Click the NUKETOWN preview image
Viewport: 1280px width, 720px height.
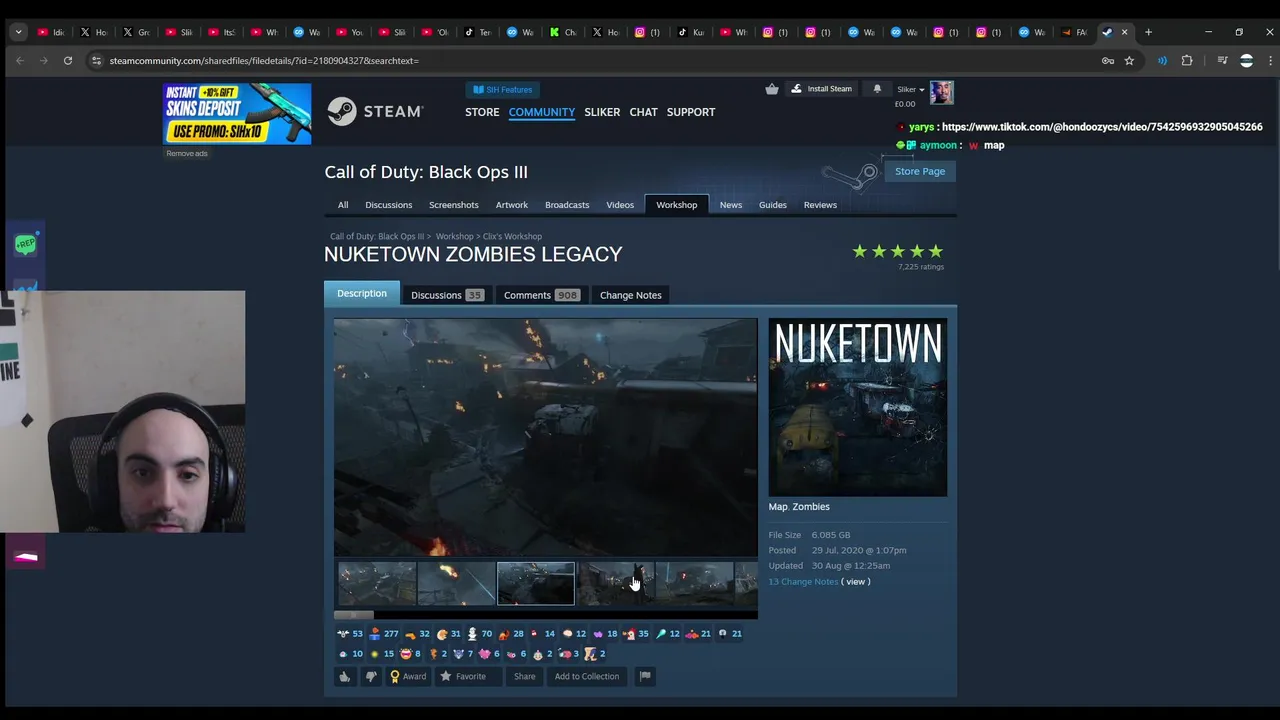(x=858, y=407)
